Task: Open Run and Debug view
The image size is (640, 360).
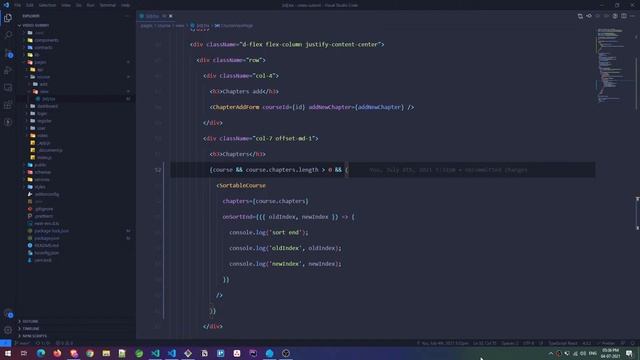Action: pos(8,70)
